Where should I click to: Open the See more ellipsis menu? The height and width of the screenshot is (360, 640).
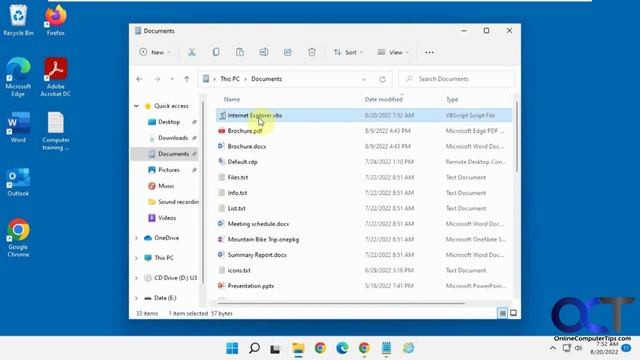pyautogui.click(x=429, y=52)
